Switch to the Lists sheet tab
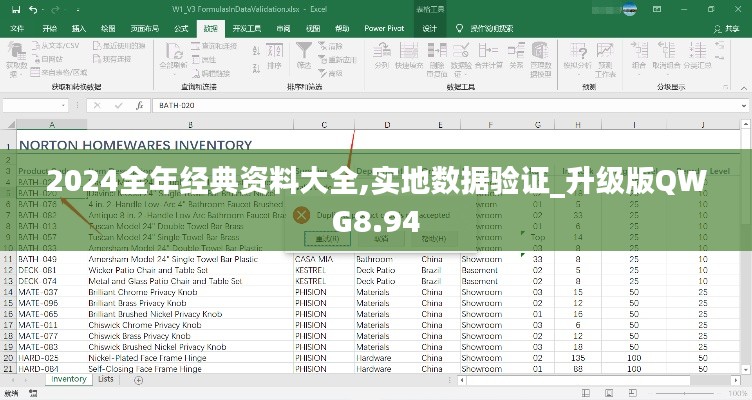 tap(106, 379)
